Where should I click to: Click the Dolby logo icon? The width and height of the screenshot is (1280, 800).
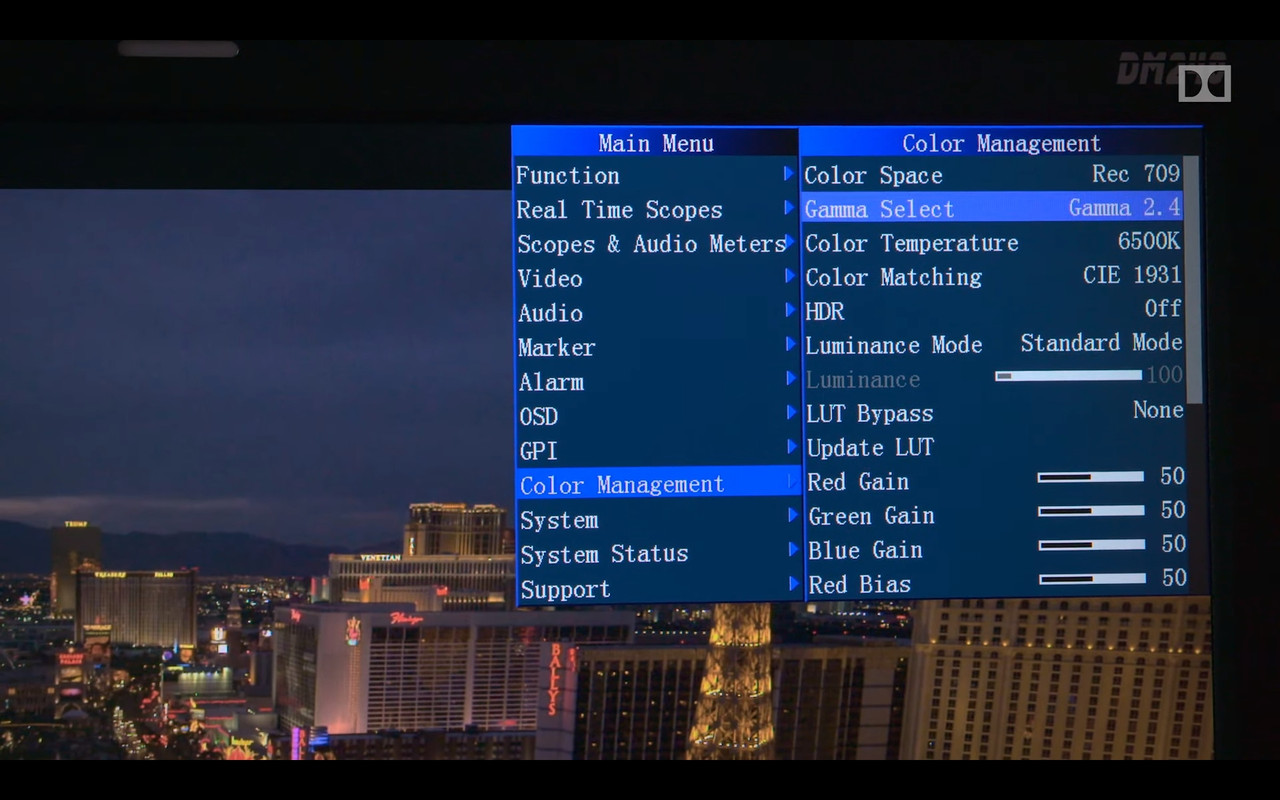coord(1204,83)
